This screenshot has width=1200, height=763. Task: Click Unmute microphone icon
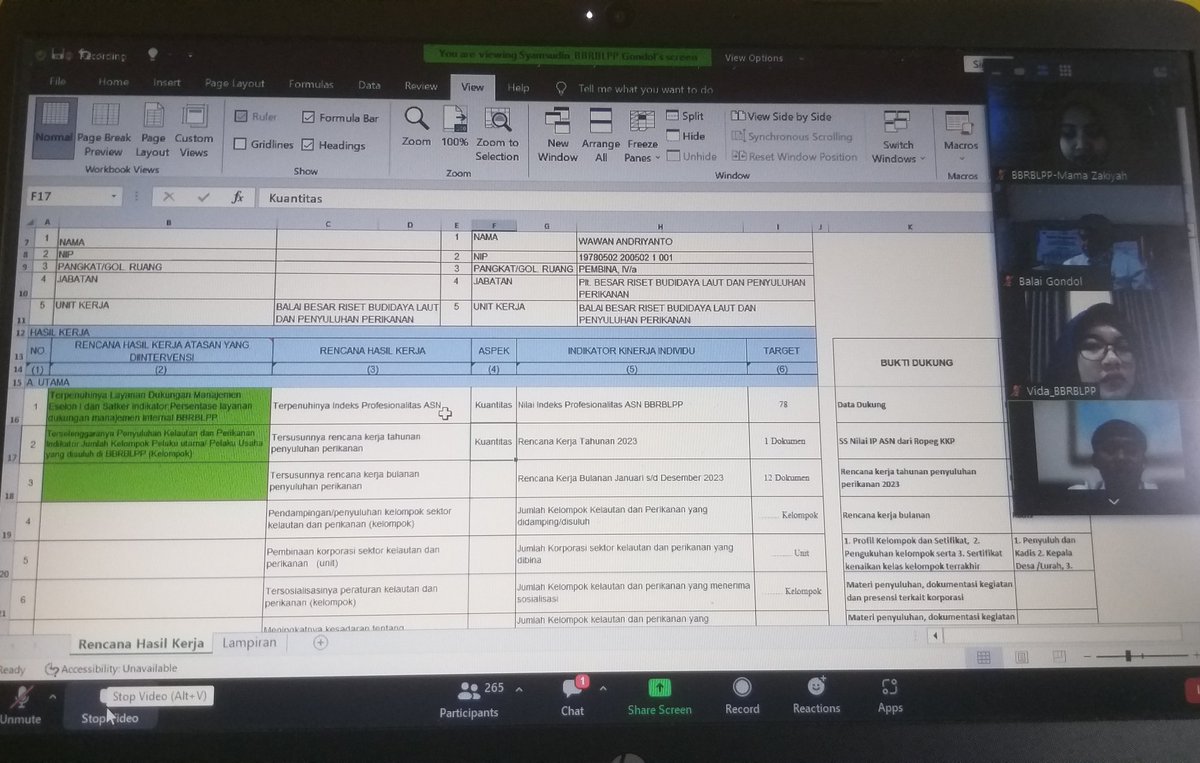tap(20, 705)
